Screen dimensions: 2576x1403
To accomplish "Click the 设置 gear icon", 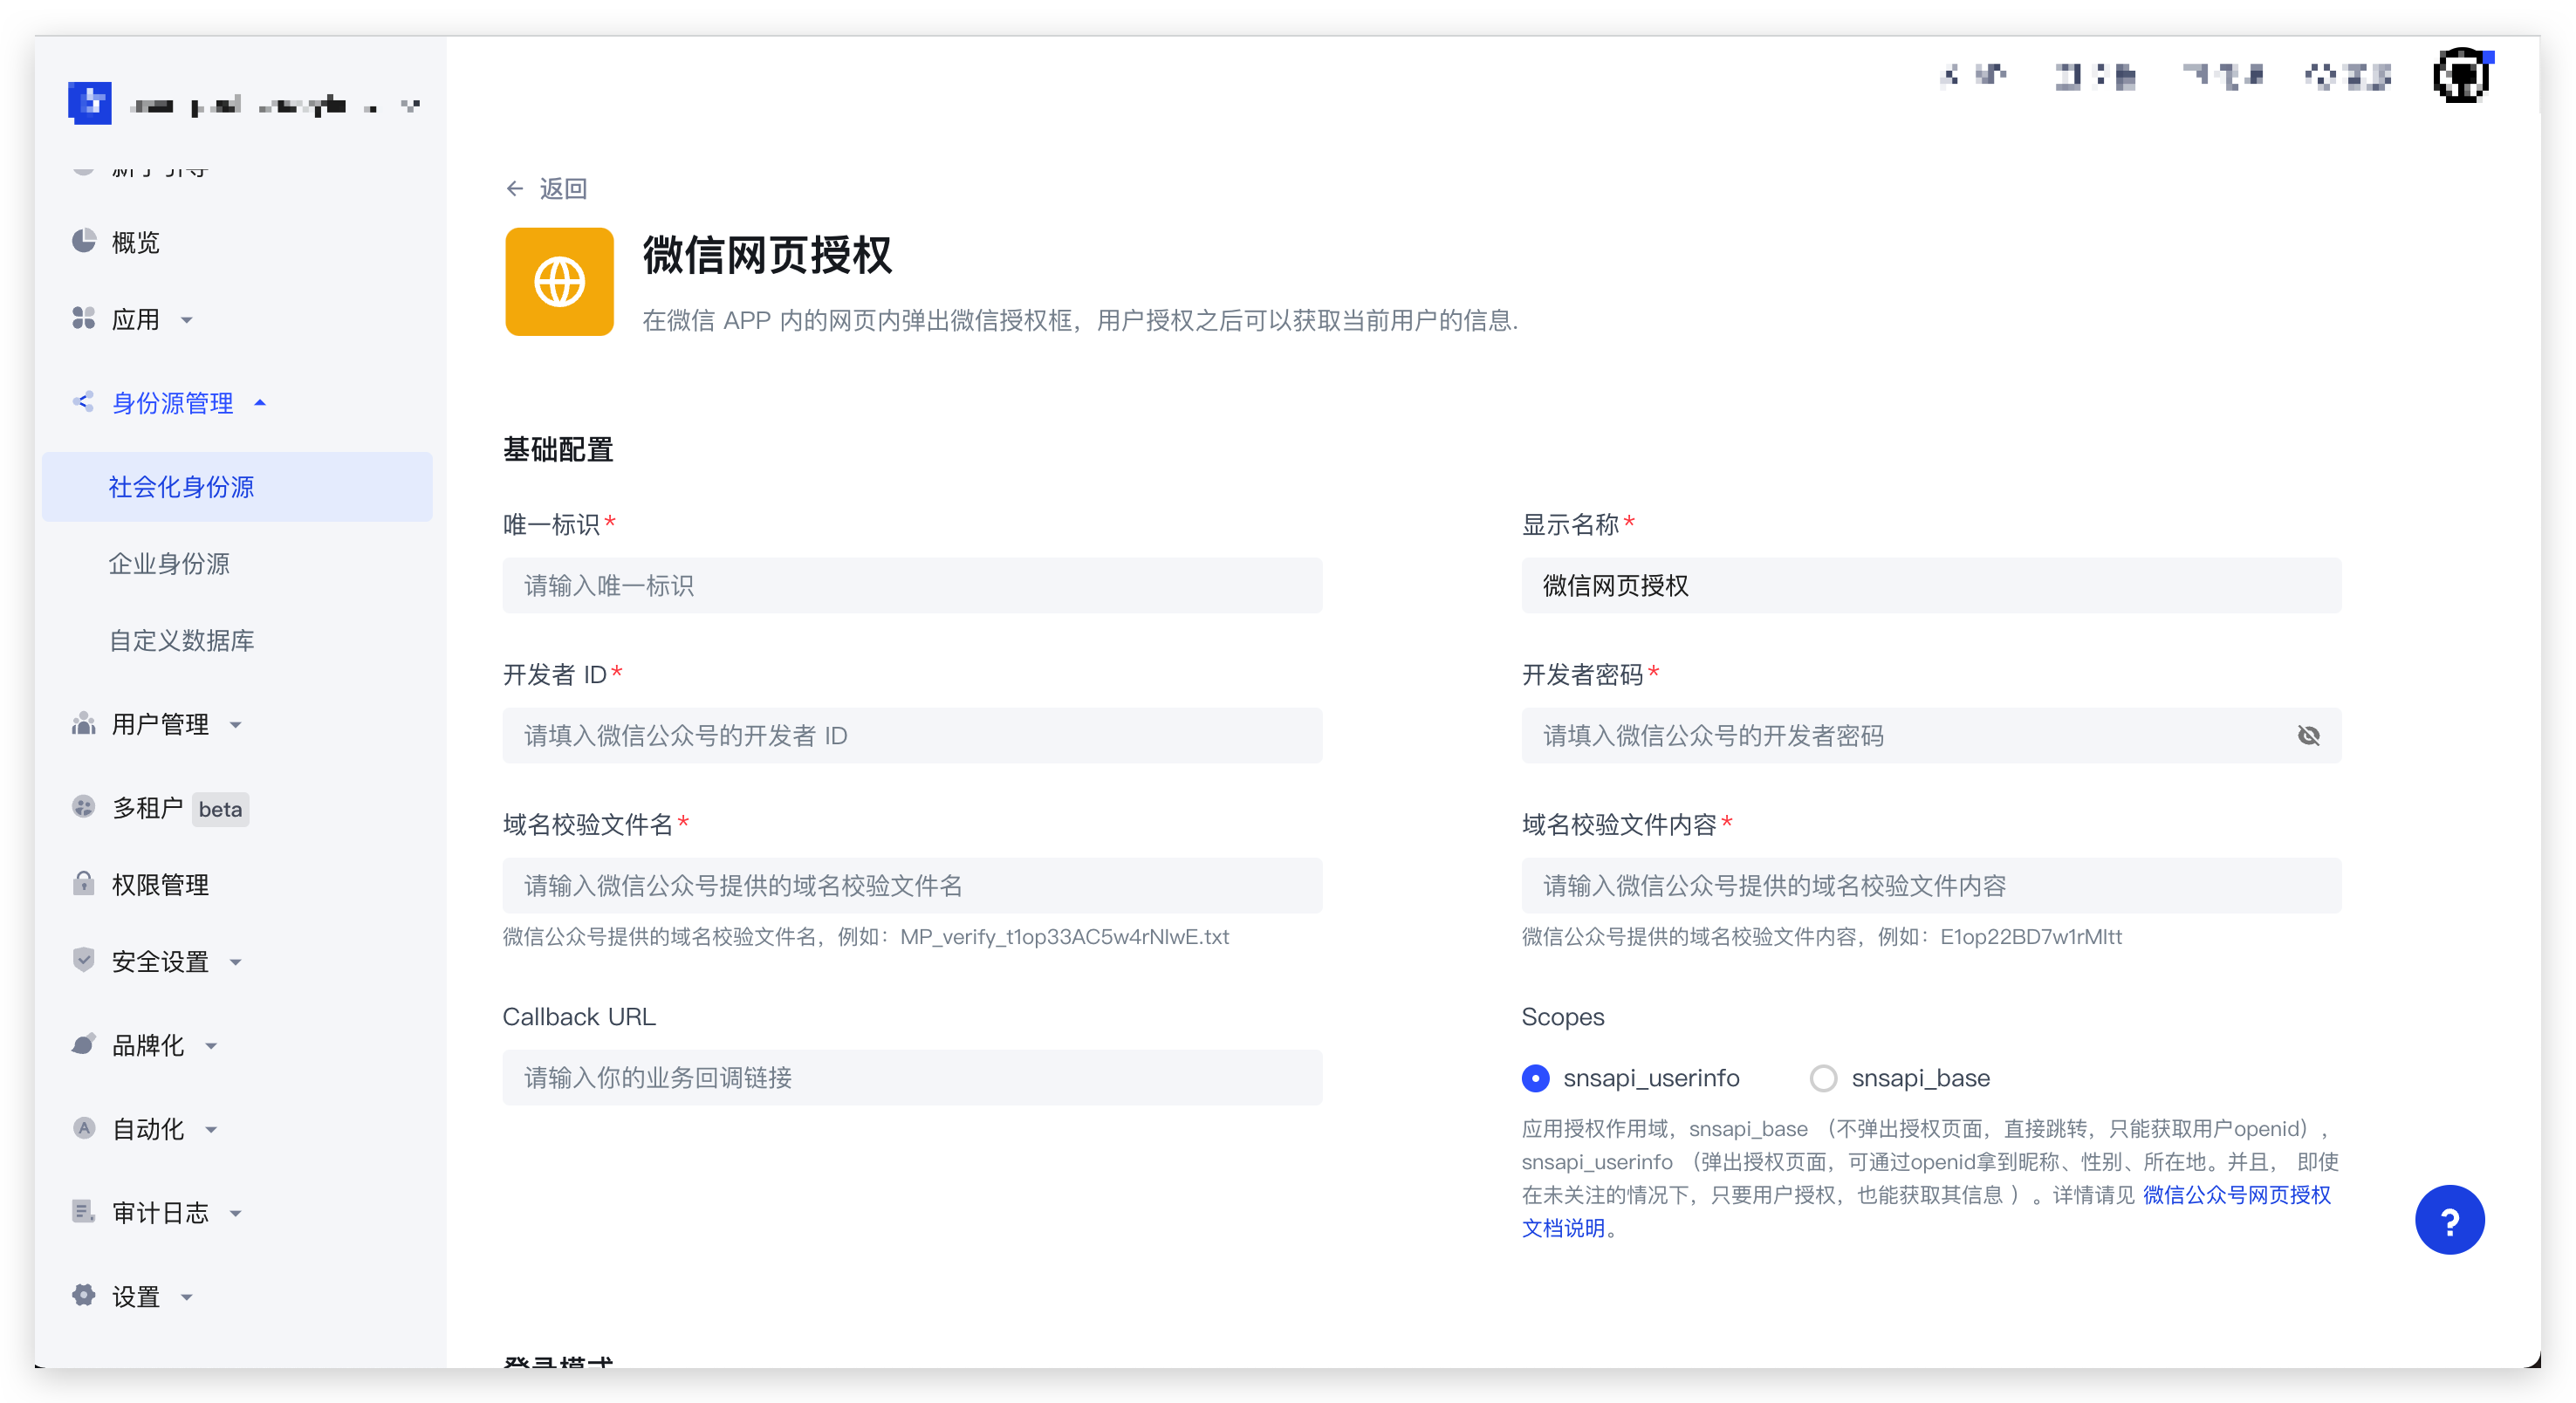I will point(85,1295).
